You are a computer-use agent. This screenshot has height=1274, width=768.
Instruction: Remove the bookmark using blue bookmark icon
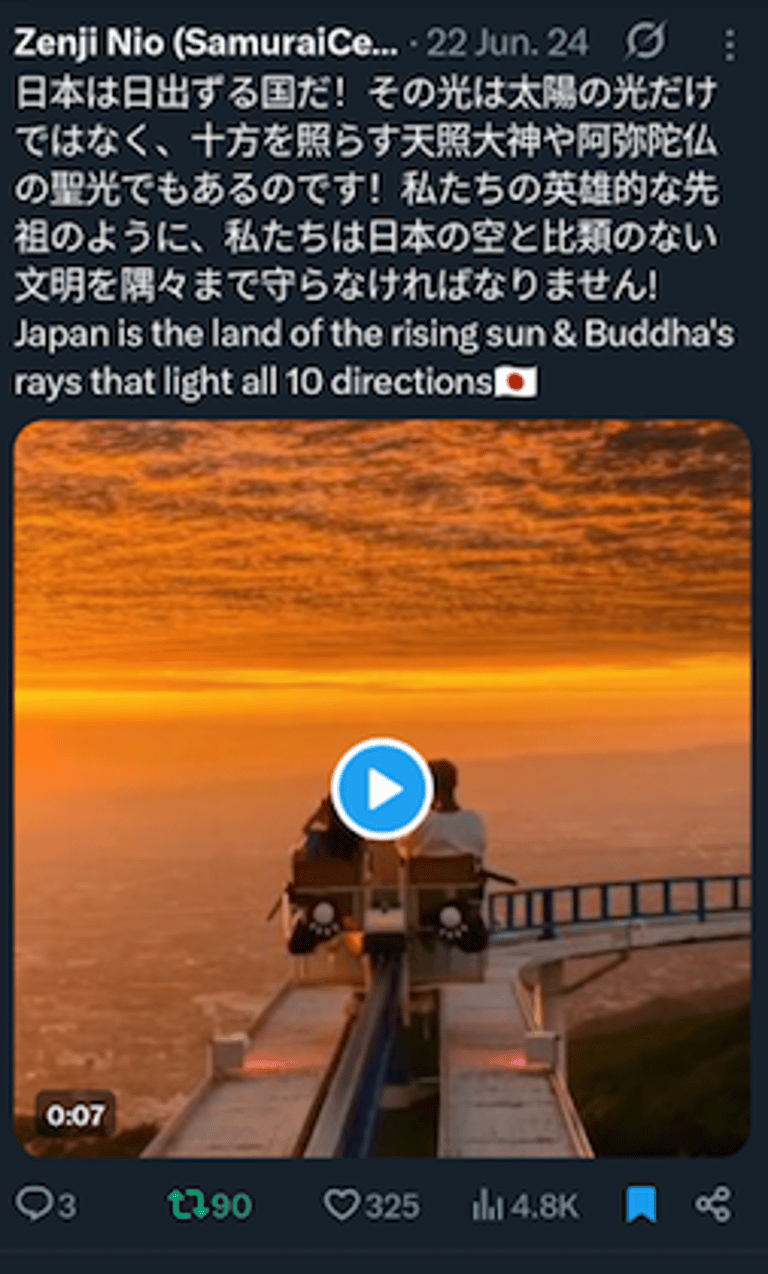641,1204
